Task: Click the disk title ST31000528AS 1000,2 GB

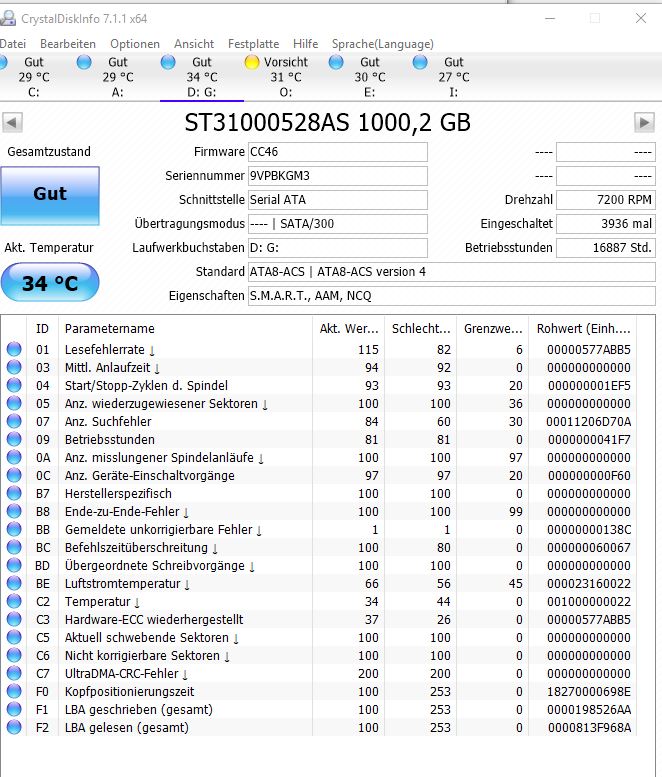Action: 328,122
